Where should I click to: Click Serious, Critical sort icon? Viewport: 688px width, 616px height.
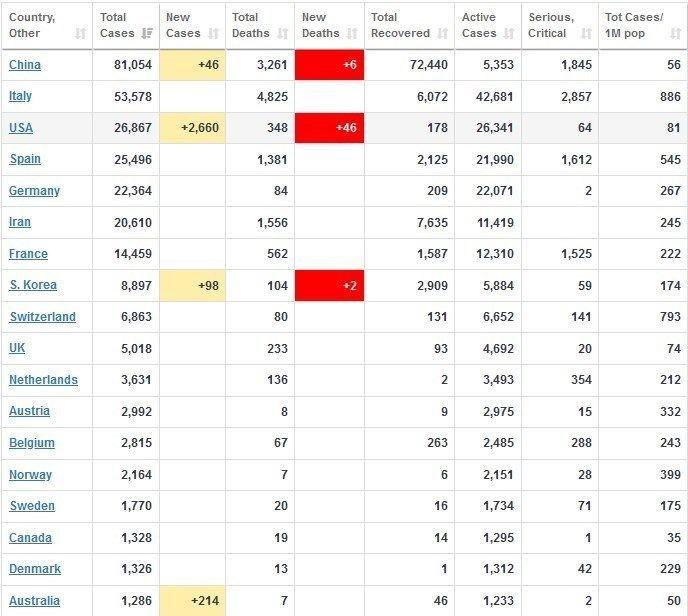pos(586,33)
